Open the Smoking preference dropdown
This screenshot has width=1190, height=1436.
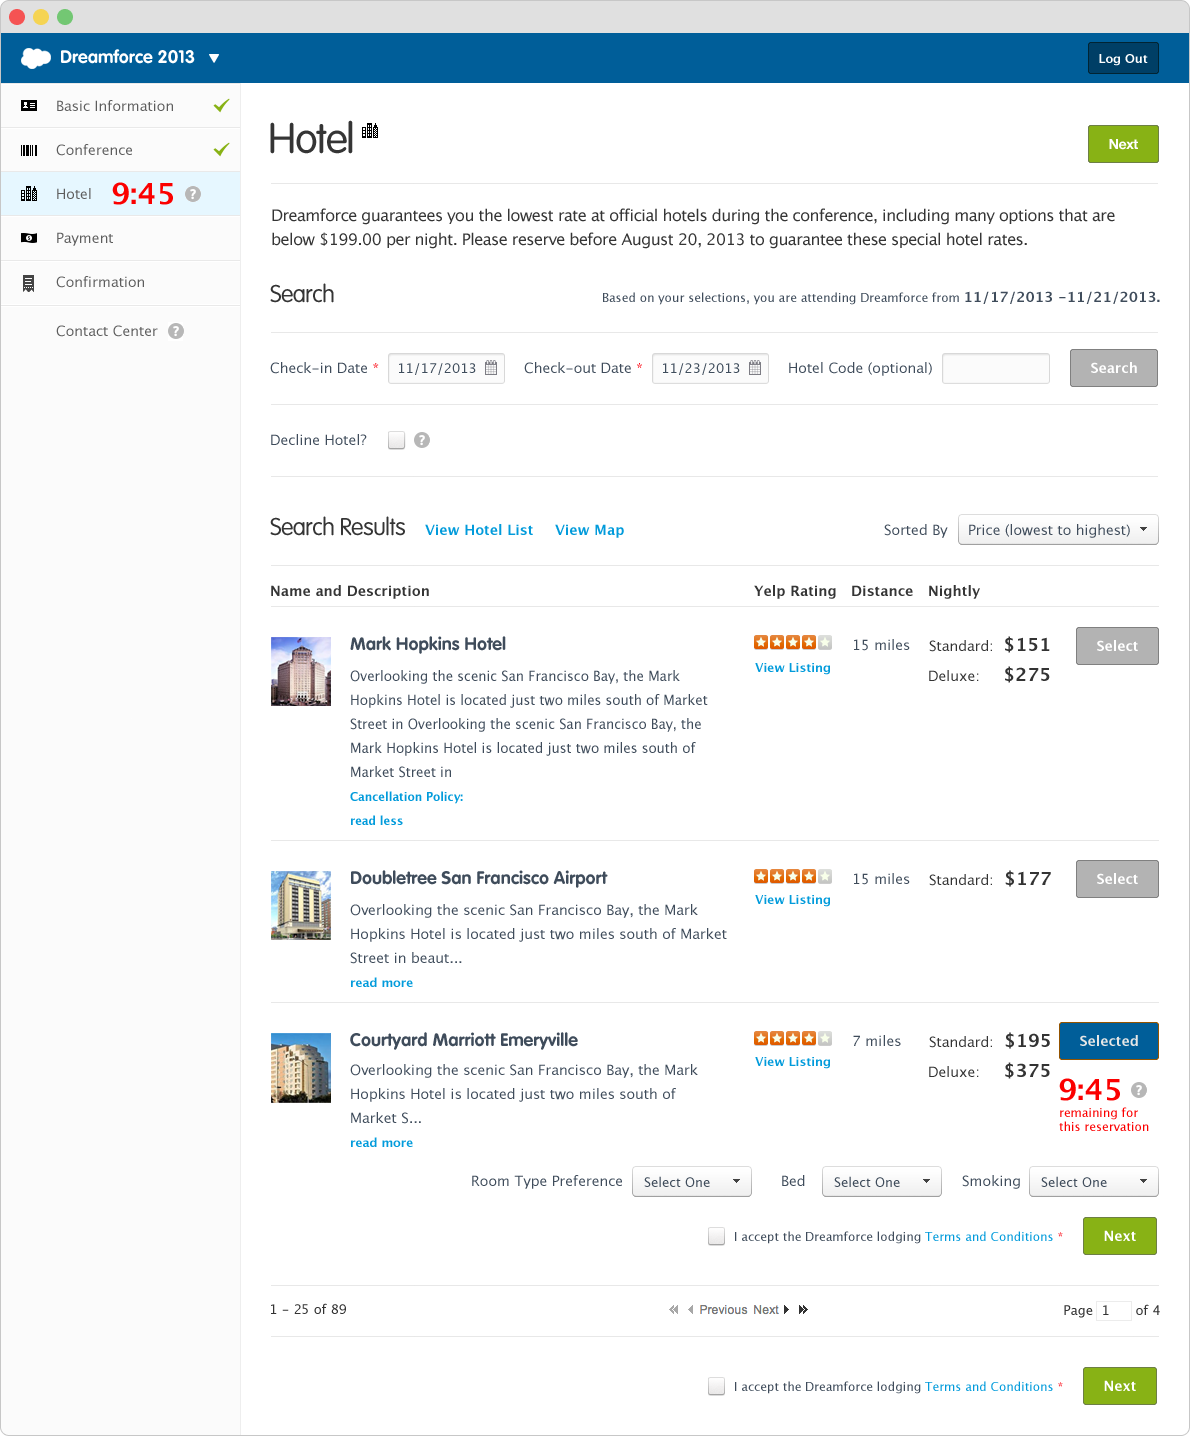tap(1094, 1181)
